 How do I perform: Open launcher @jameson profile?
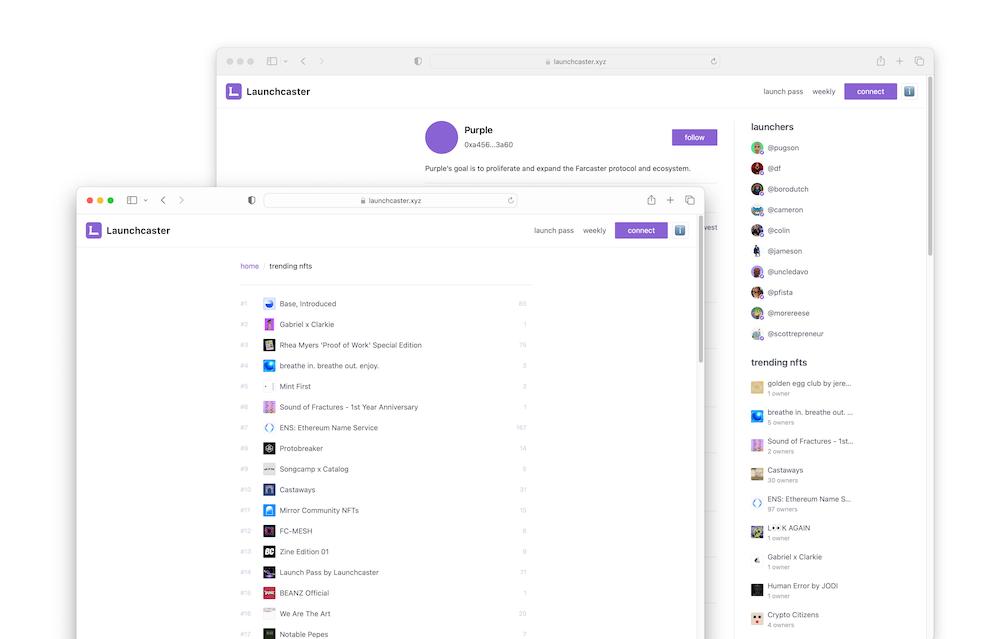coord(777,251)
